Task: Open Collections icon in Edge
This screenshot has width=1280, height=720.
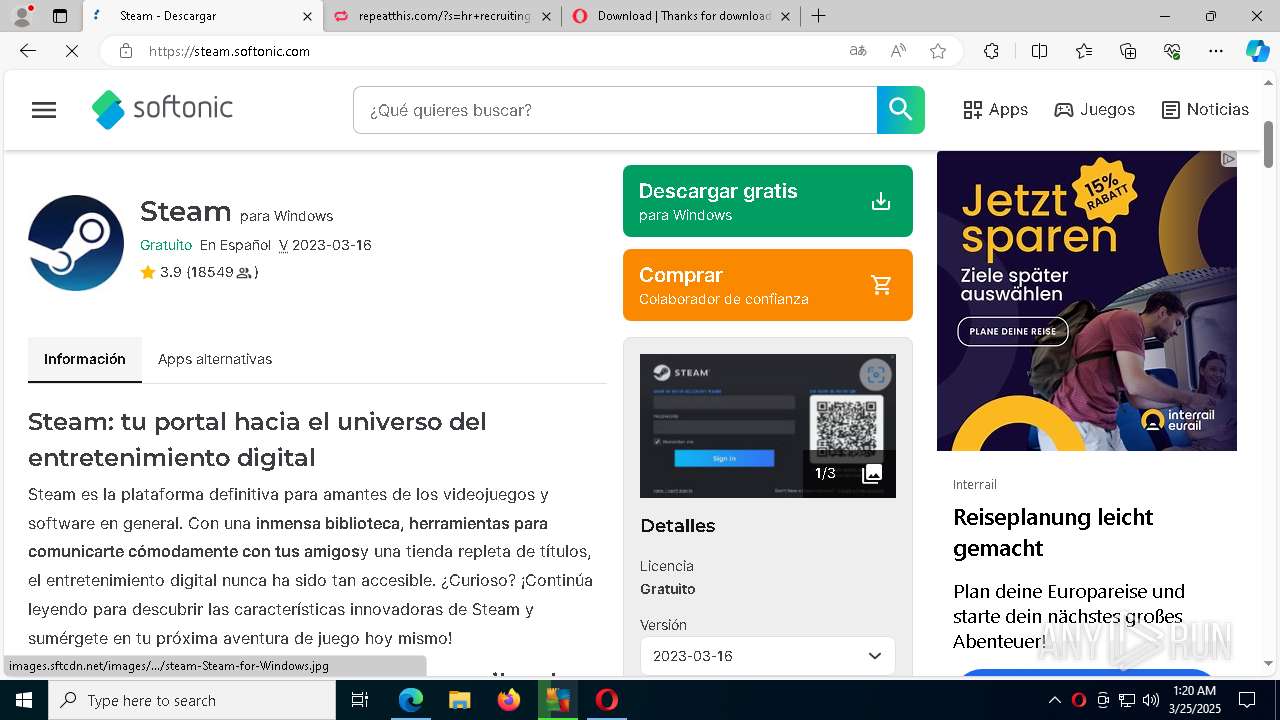Action: (x=1128, y=51)
